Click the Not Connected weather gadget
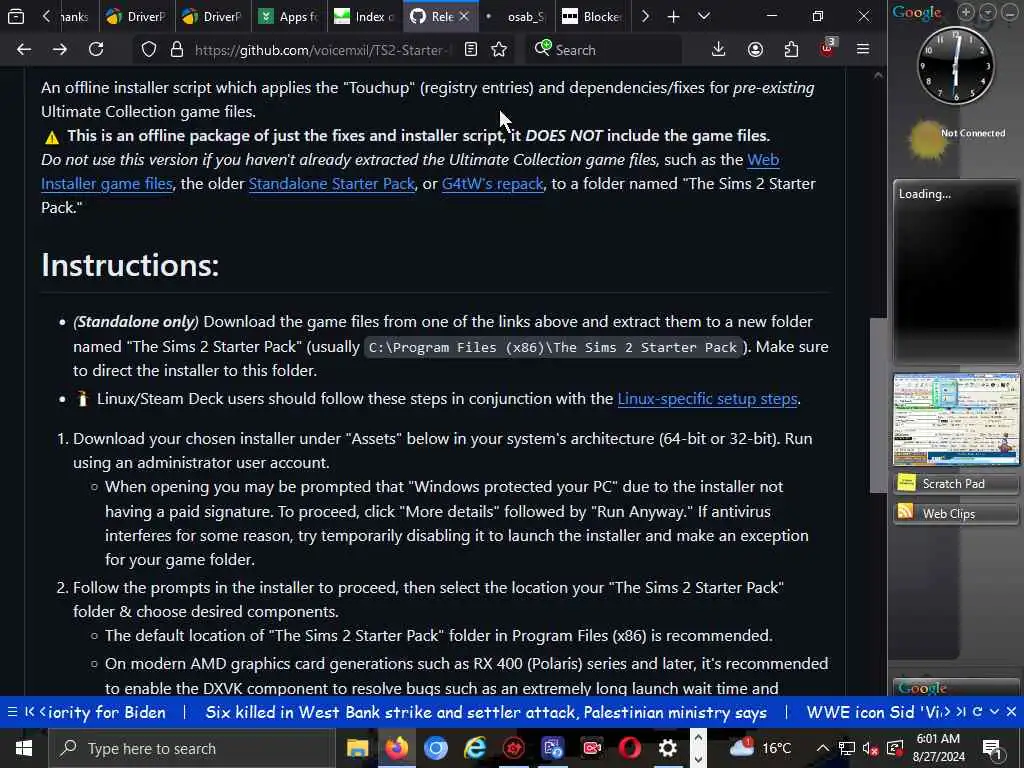Screen dimensions: 1024x768 (x=957, y=139)
